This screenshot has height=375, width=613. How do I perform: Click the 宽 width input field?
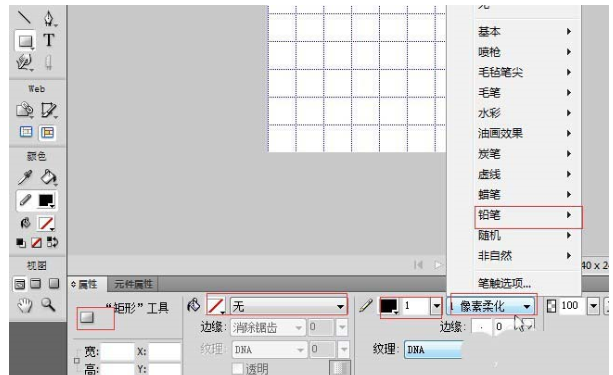(117, 351)
